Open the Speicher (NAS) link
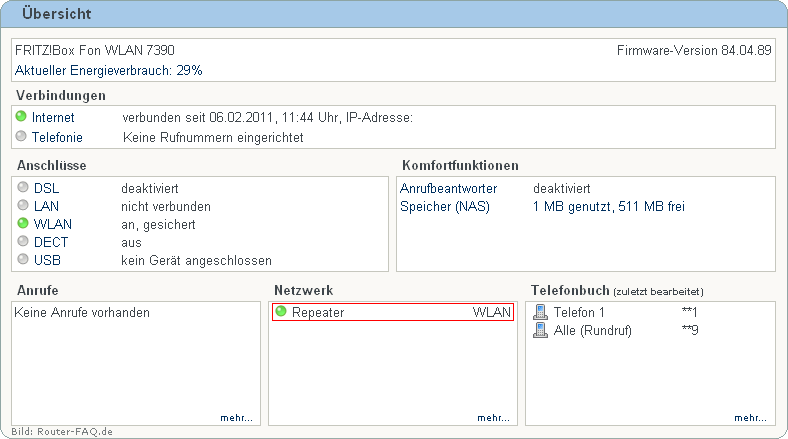Screen dimensions: 788x439 [x=445, y=206]
